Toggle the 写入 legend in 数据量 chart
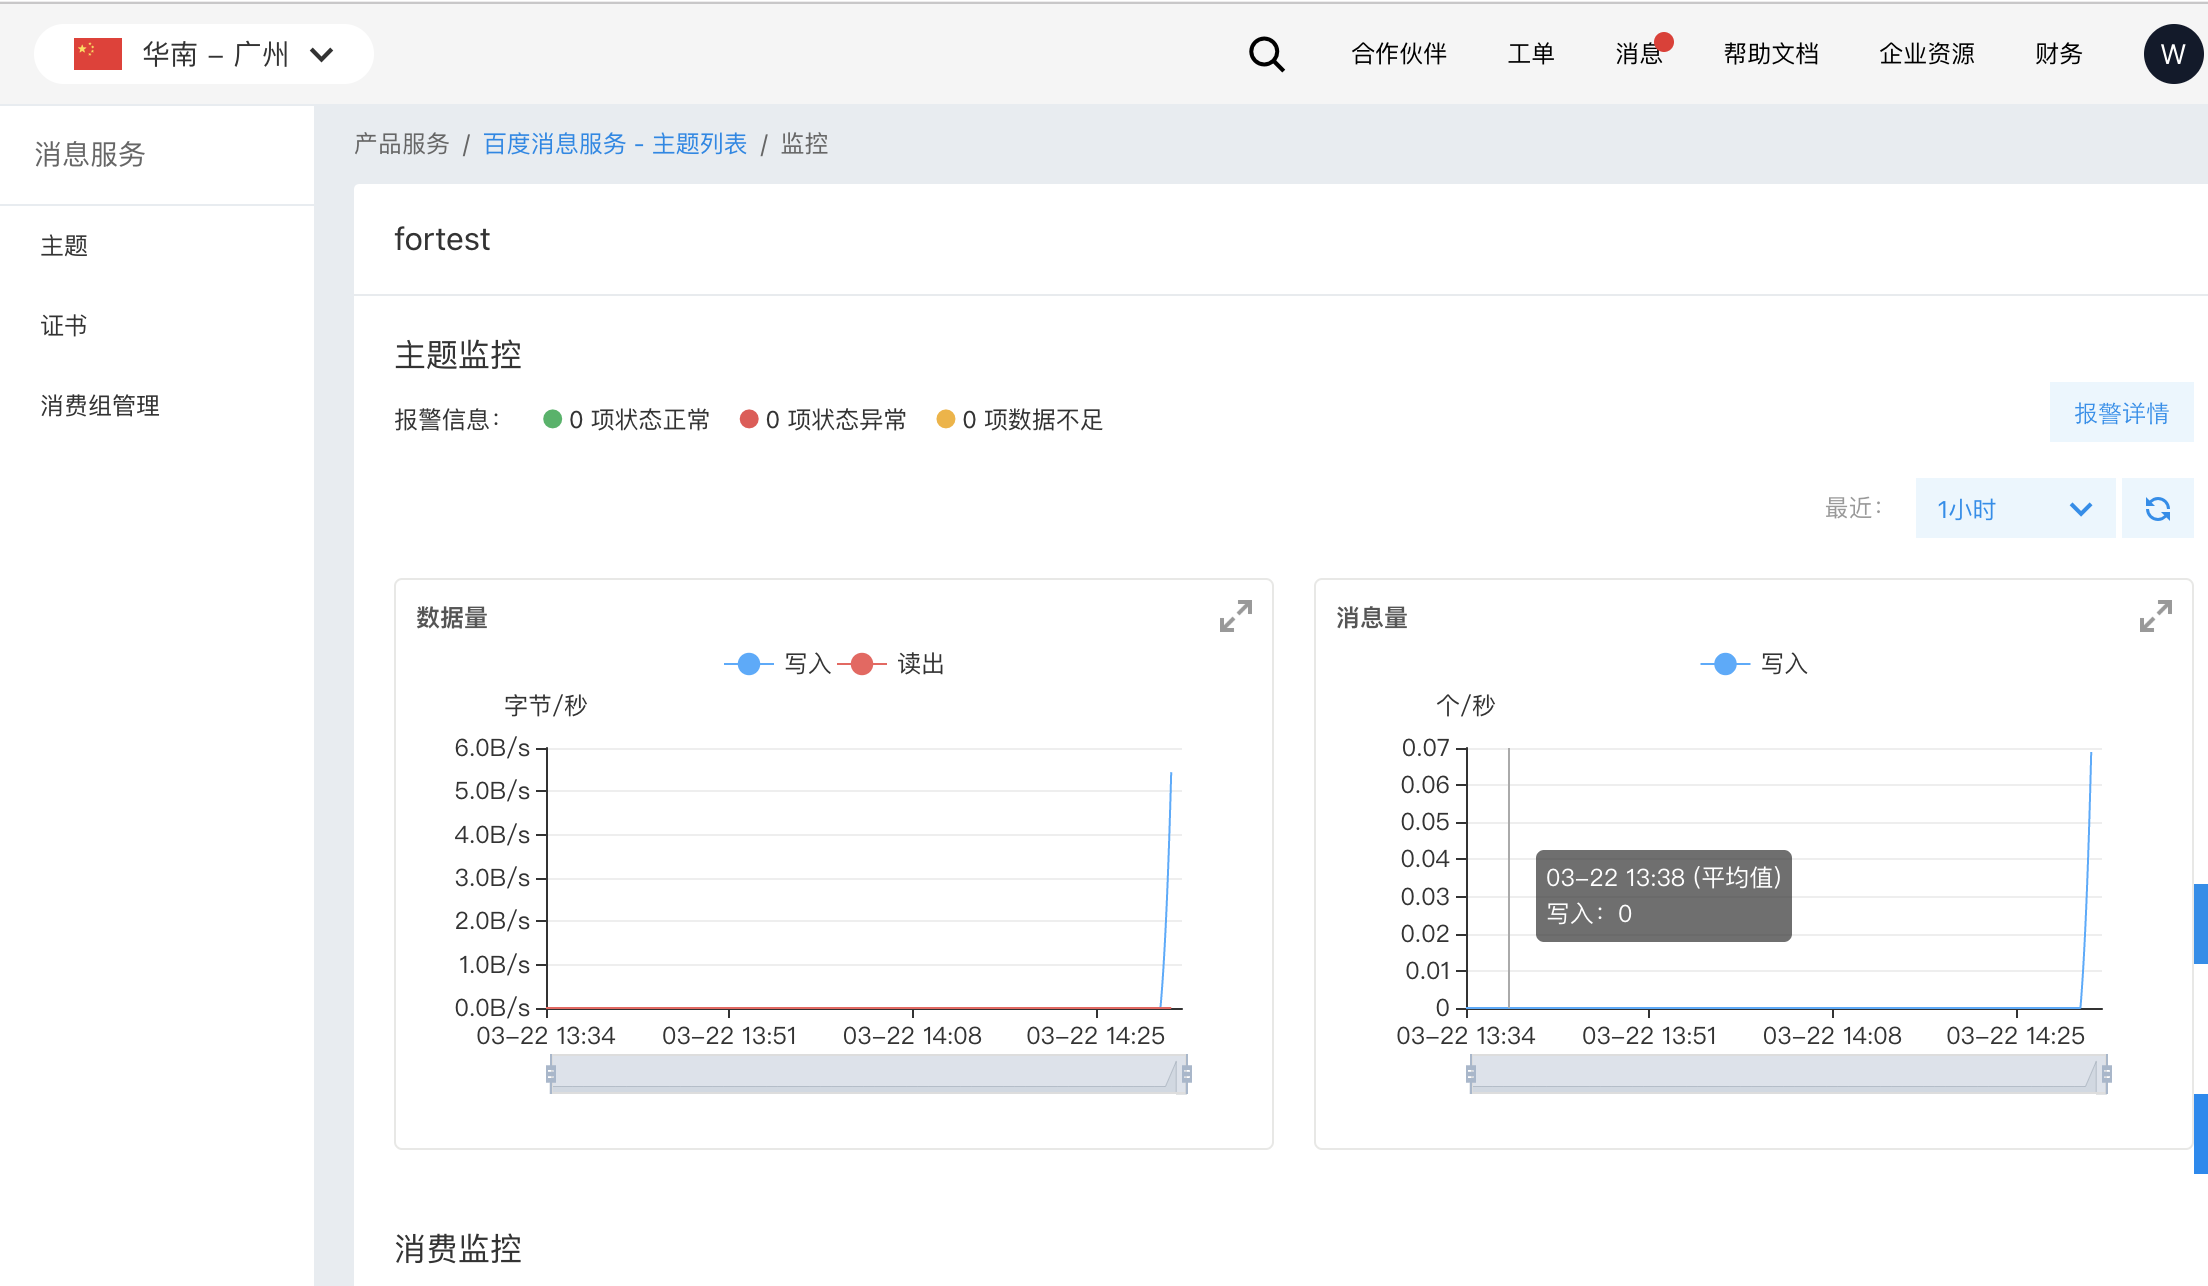The width and height of the screenshot is (2208, 1286). [778, 664]
